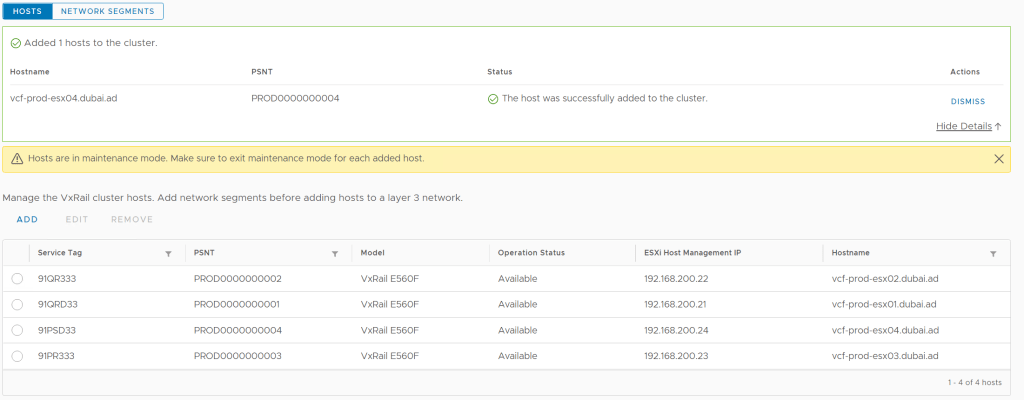
Task: Click the ADD hosts button
Action: click(x=27, y=219)
